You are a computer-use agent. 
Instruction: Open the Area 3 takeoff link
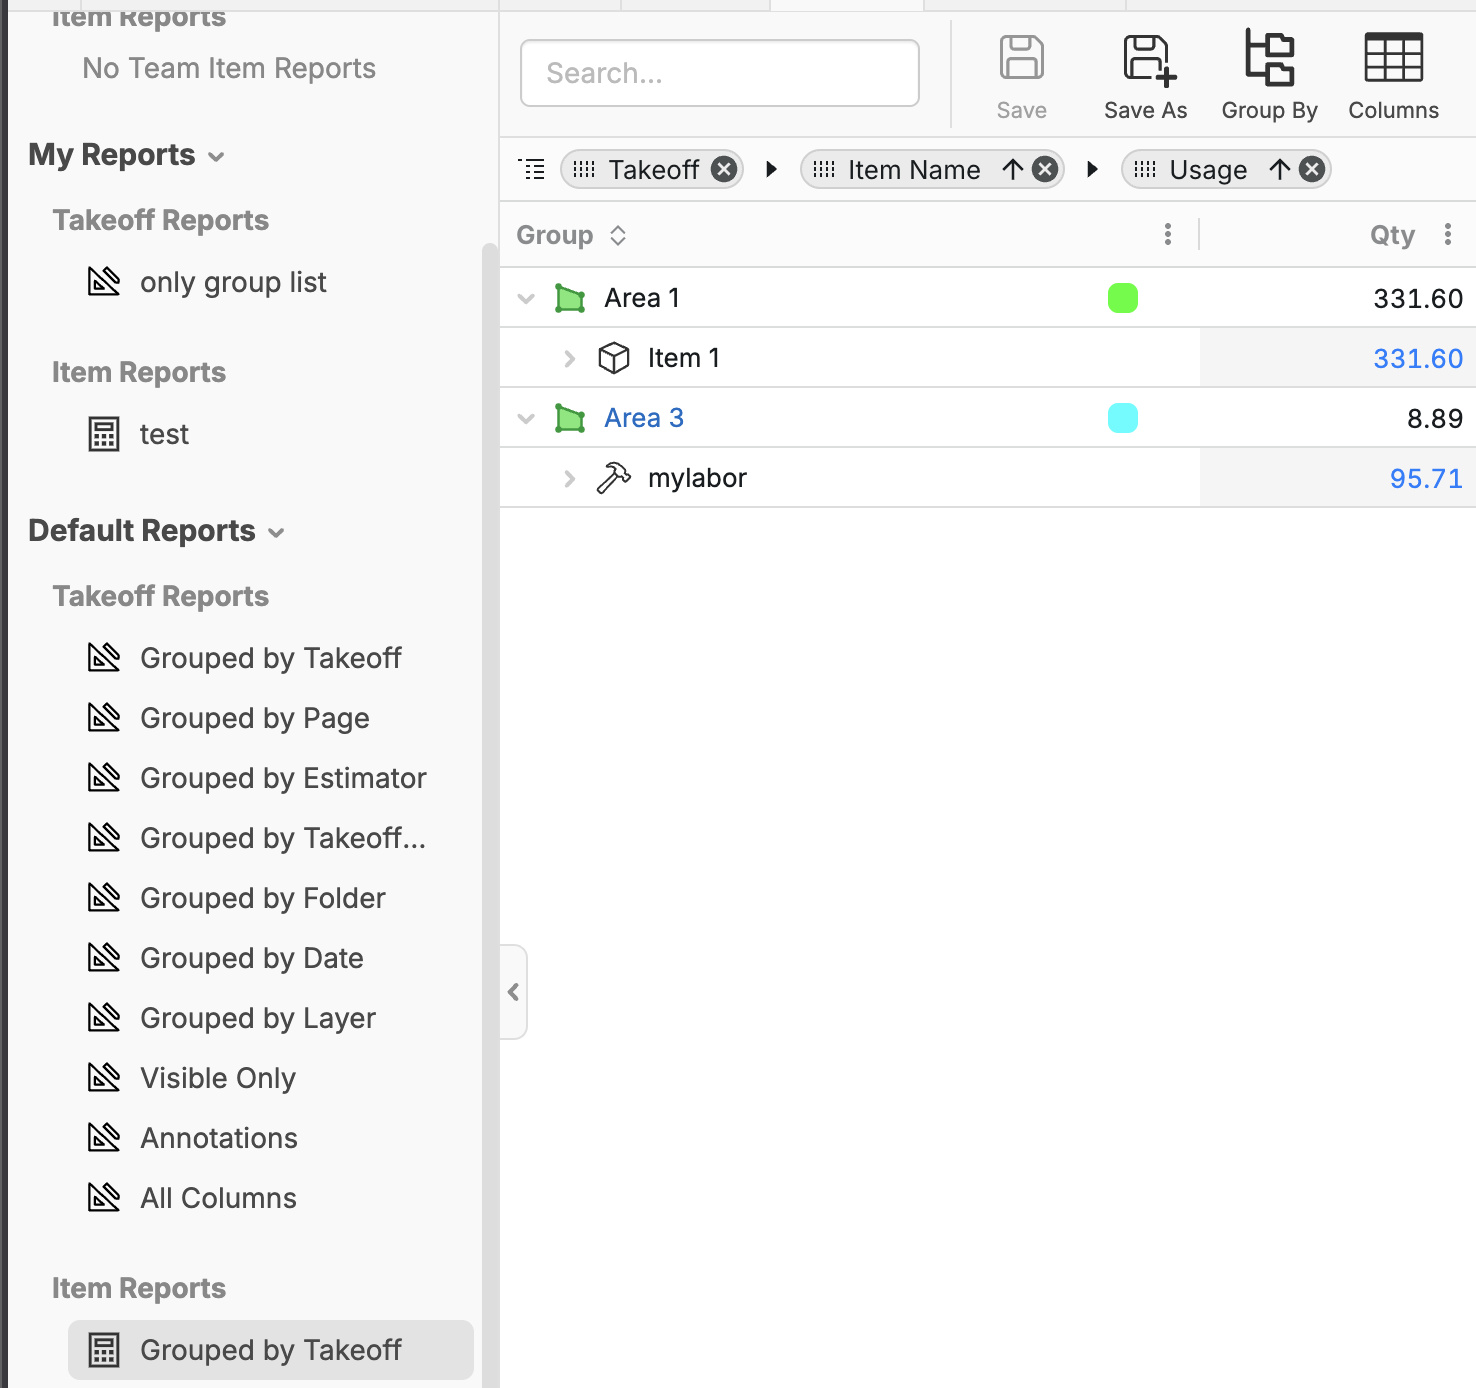coord(643,418)
